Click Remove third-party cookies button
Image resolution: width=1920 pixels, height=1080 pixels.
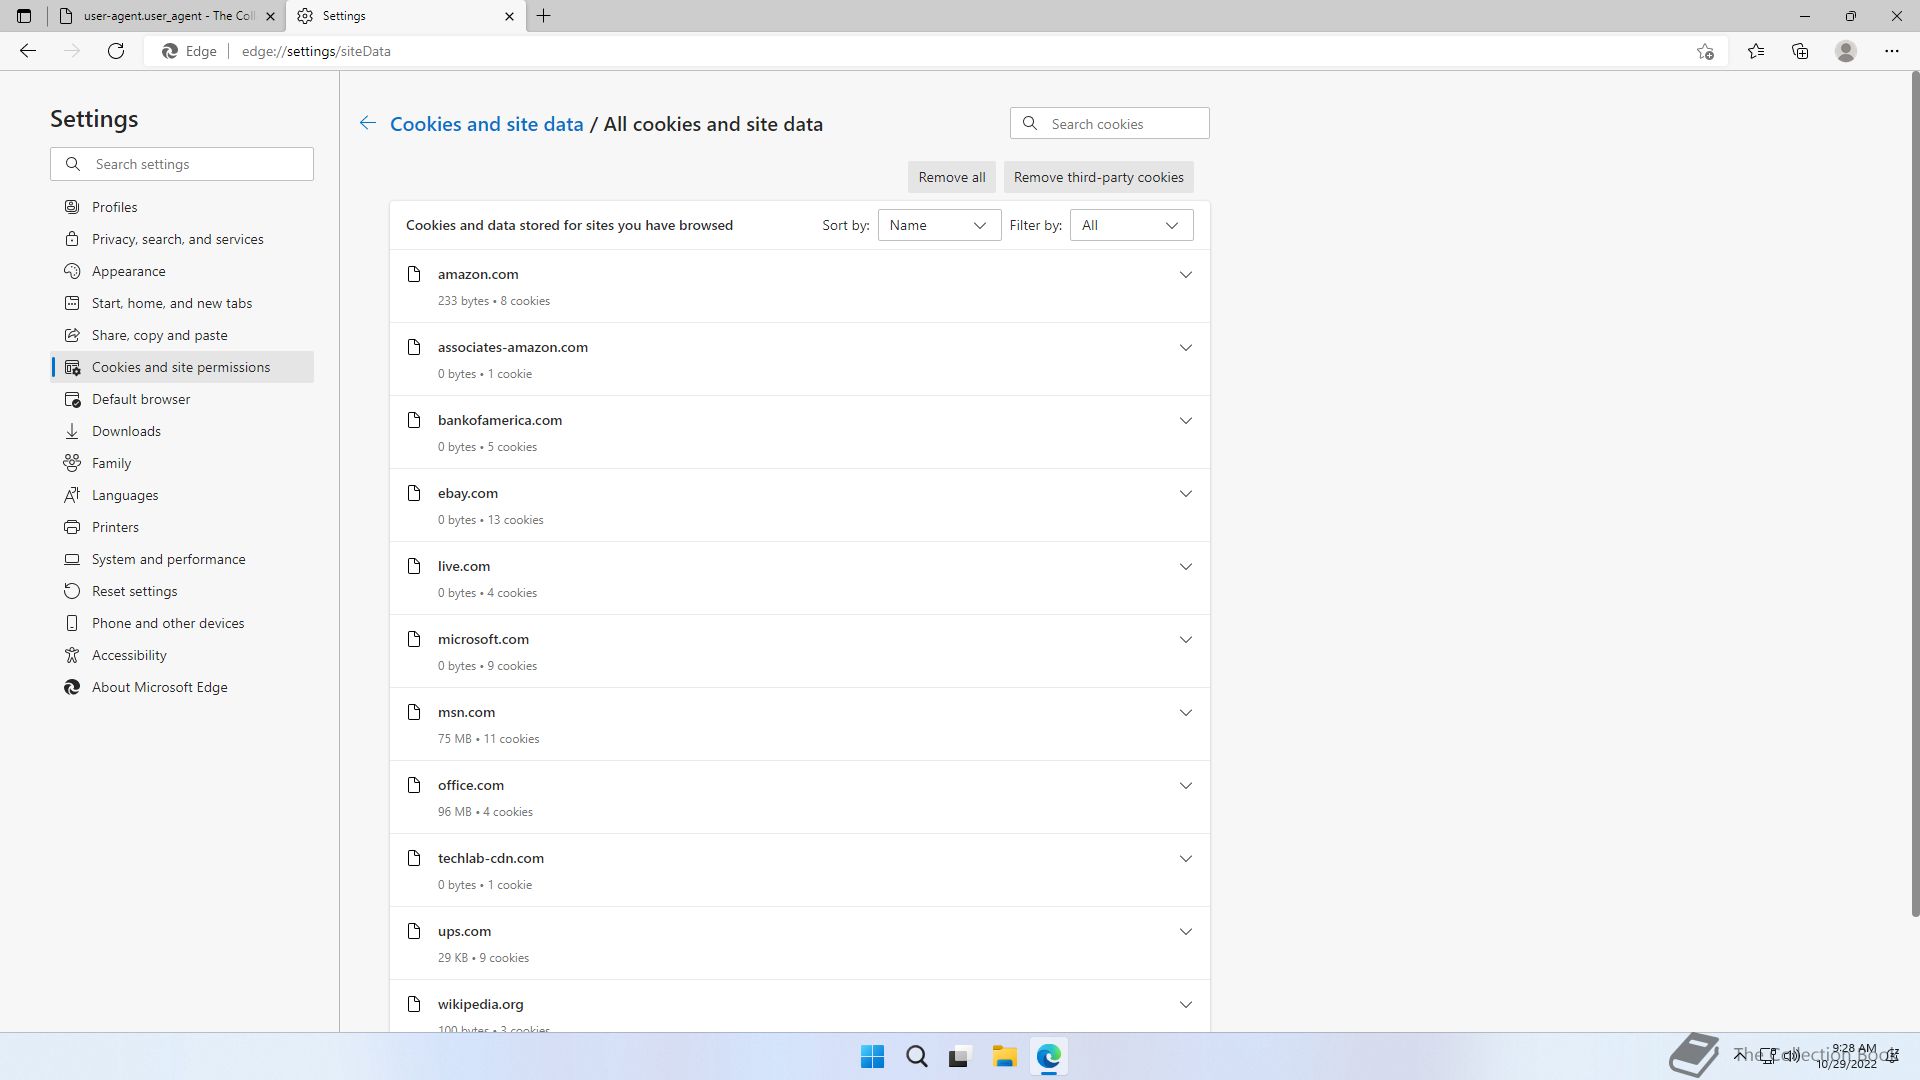(1098, 177)
